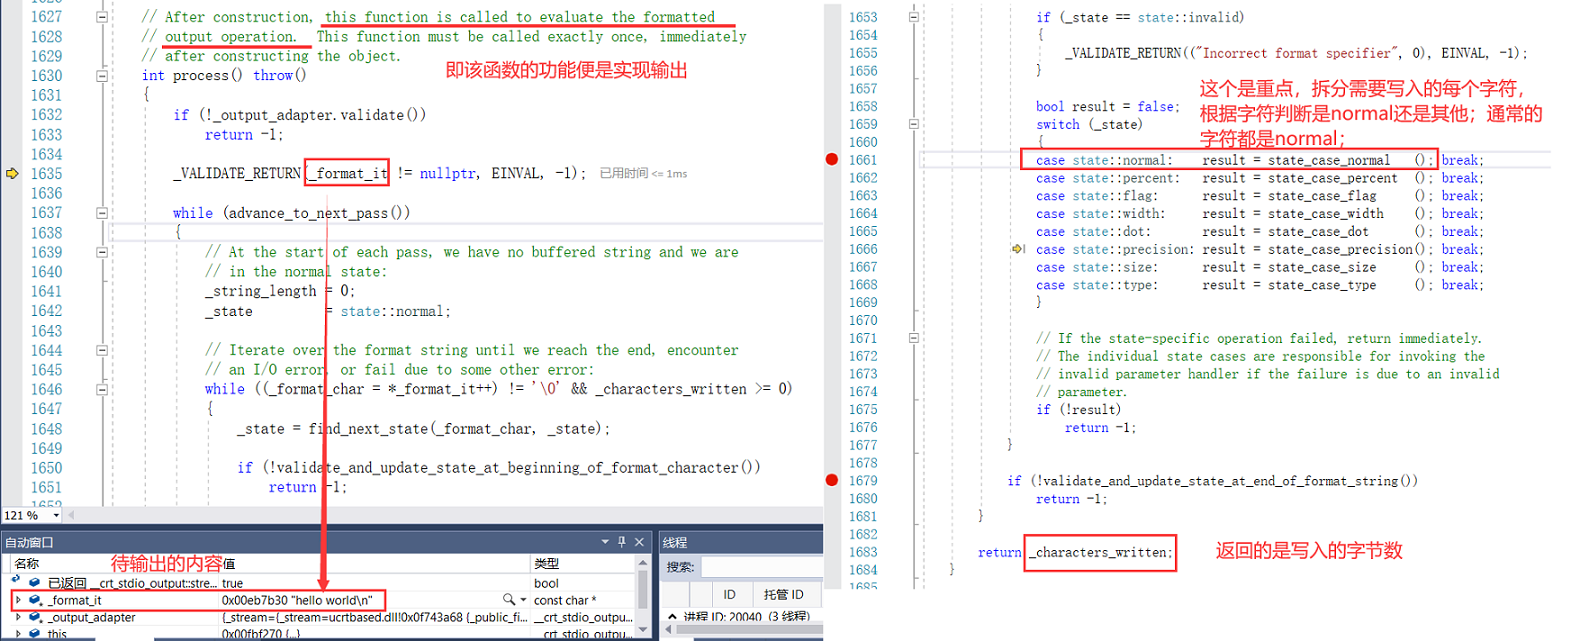Screen dimensions: 1580x641
Task: Click the 名称 column header
Action: coord(27,564)
